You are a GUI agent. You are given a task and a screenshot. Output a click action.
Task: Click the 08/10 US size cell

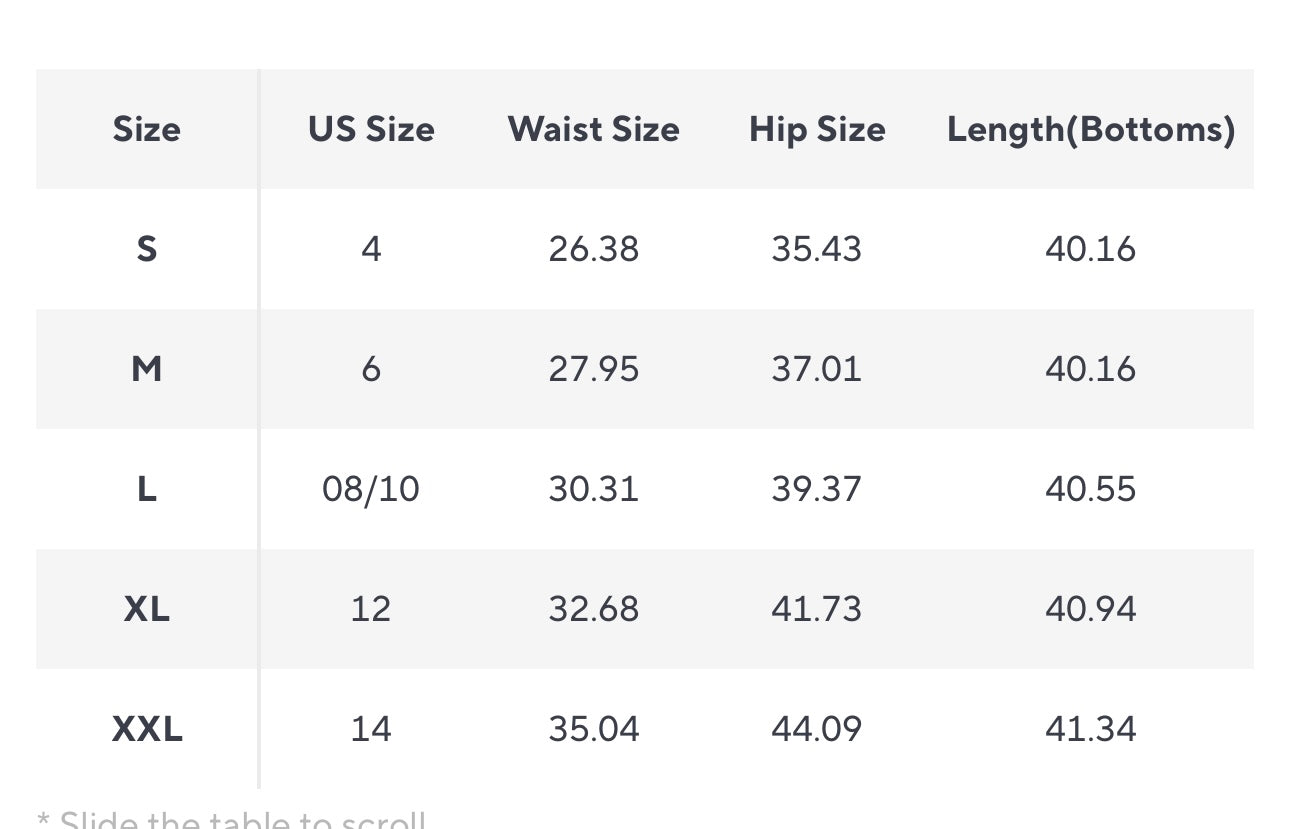coord(371,489)
